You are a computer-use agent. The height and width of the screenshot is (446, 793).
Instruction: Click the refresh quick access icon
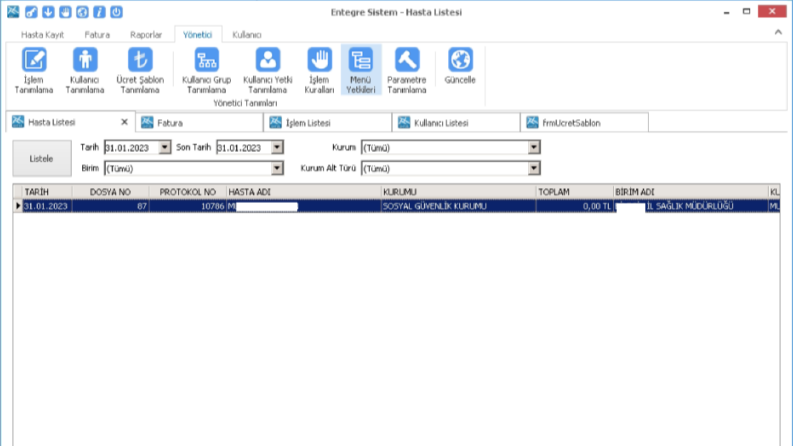pos(82,12)
